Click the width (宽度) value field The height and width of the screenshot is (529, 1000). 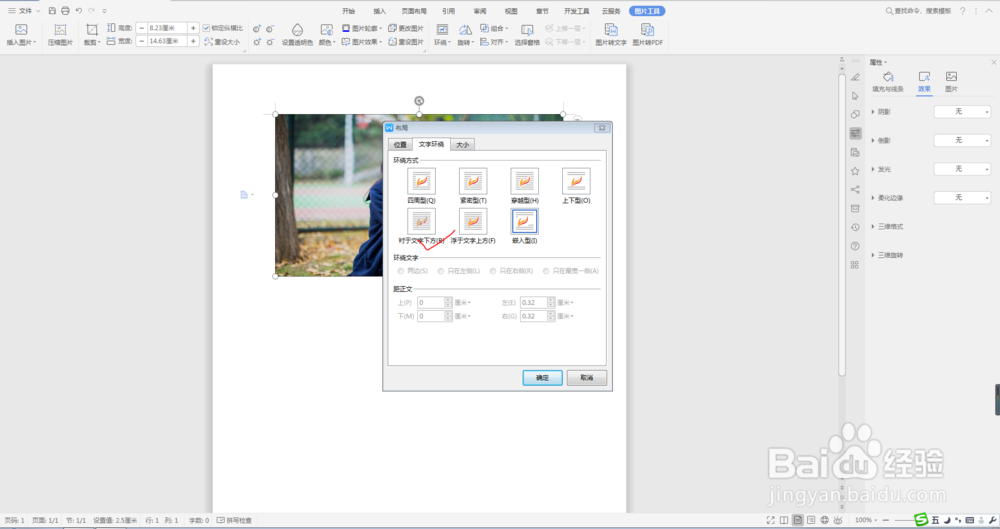point(167,41)
